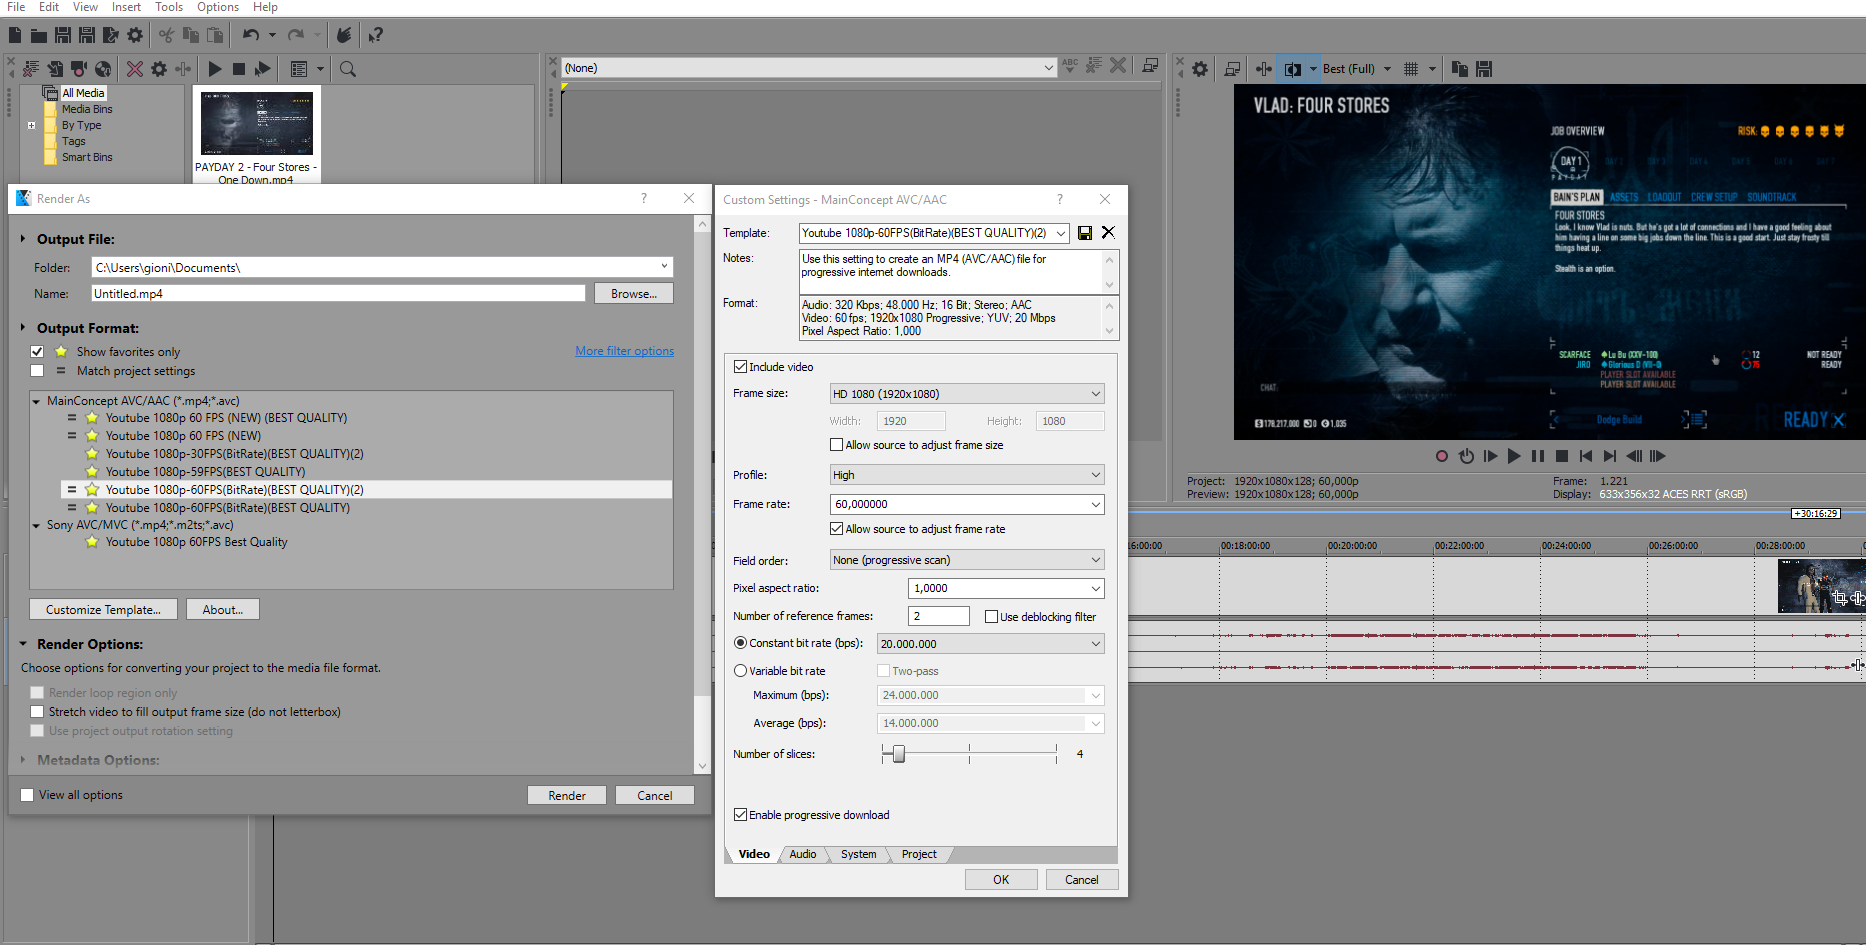Open the Insert menu
This screenshot has height=945, width=1866.
pyautogui.click(x=126, y=7)
